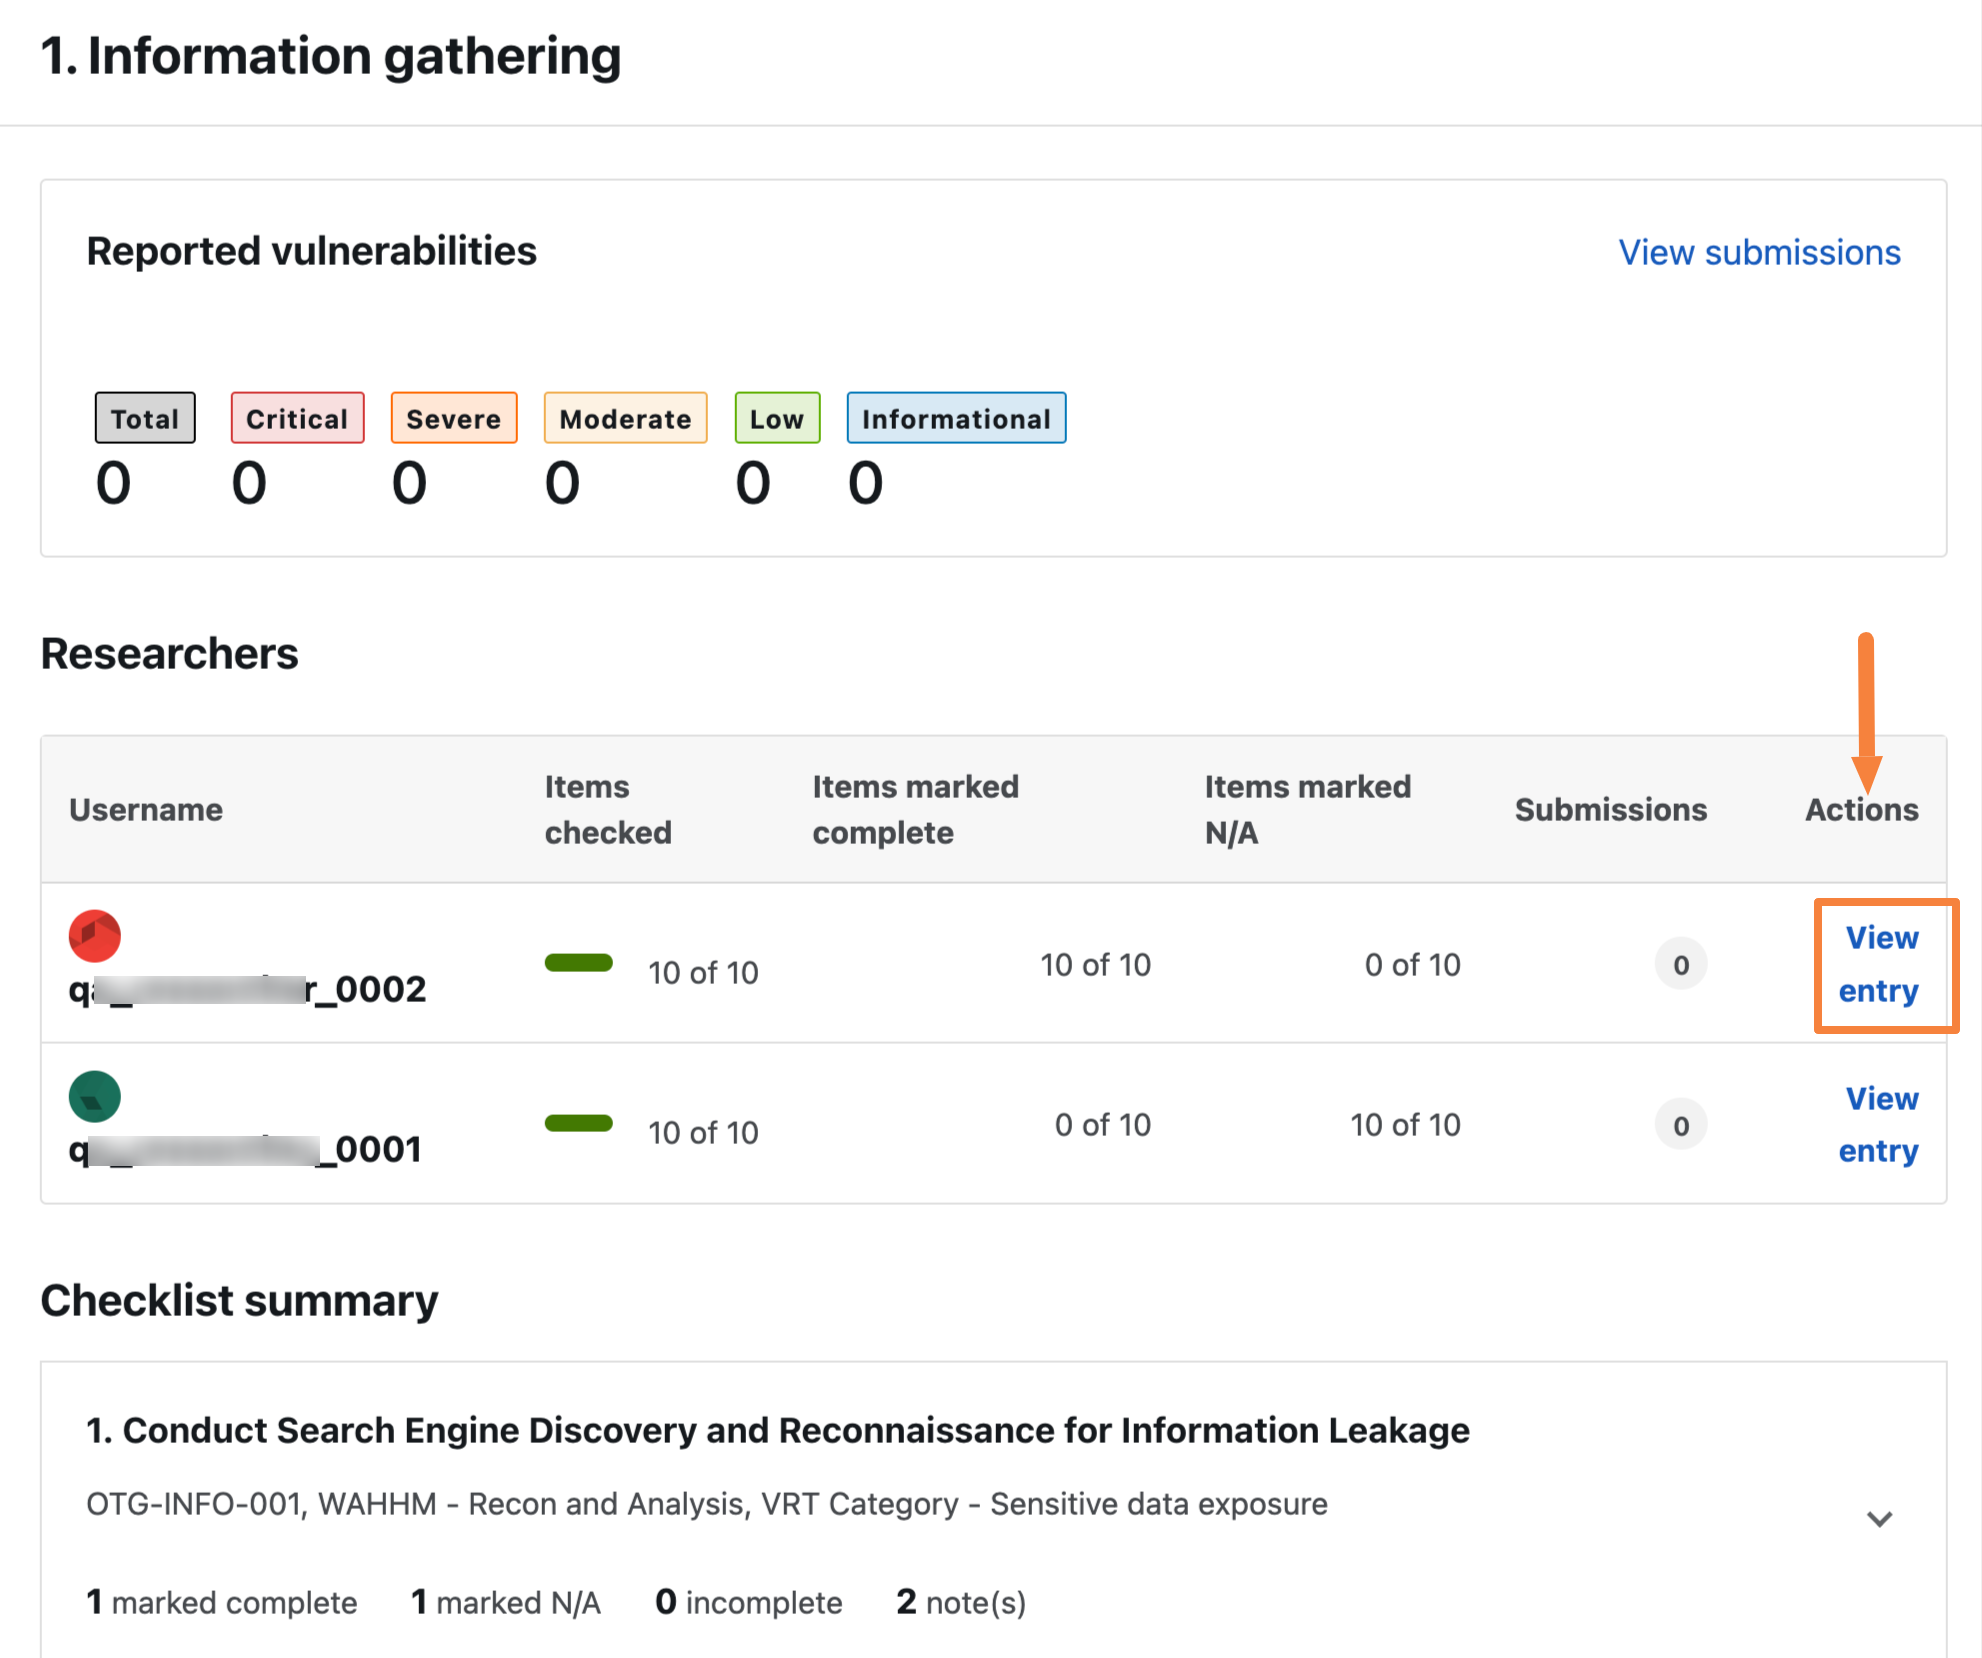The width and height of the screenshot is (1982, 1658).
Task: Click the Checklist summary heading
Action: [x=239, y=1301]
